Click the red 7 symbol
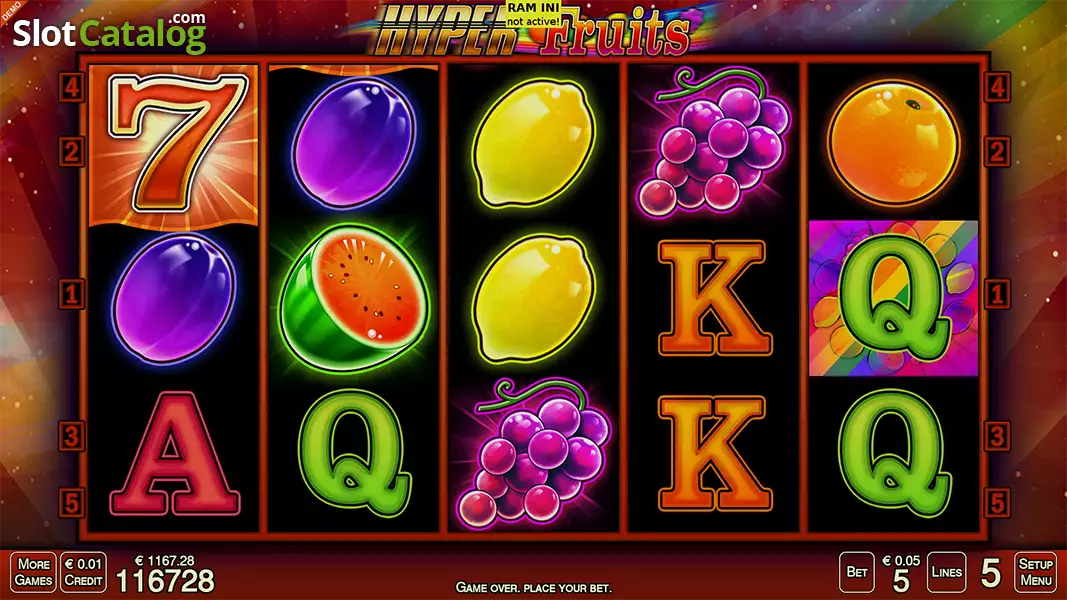Screen dimensions: 1067x600 174,145
